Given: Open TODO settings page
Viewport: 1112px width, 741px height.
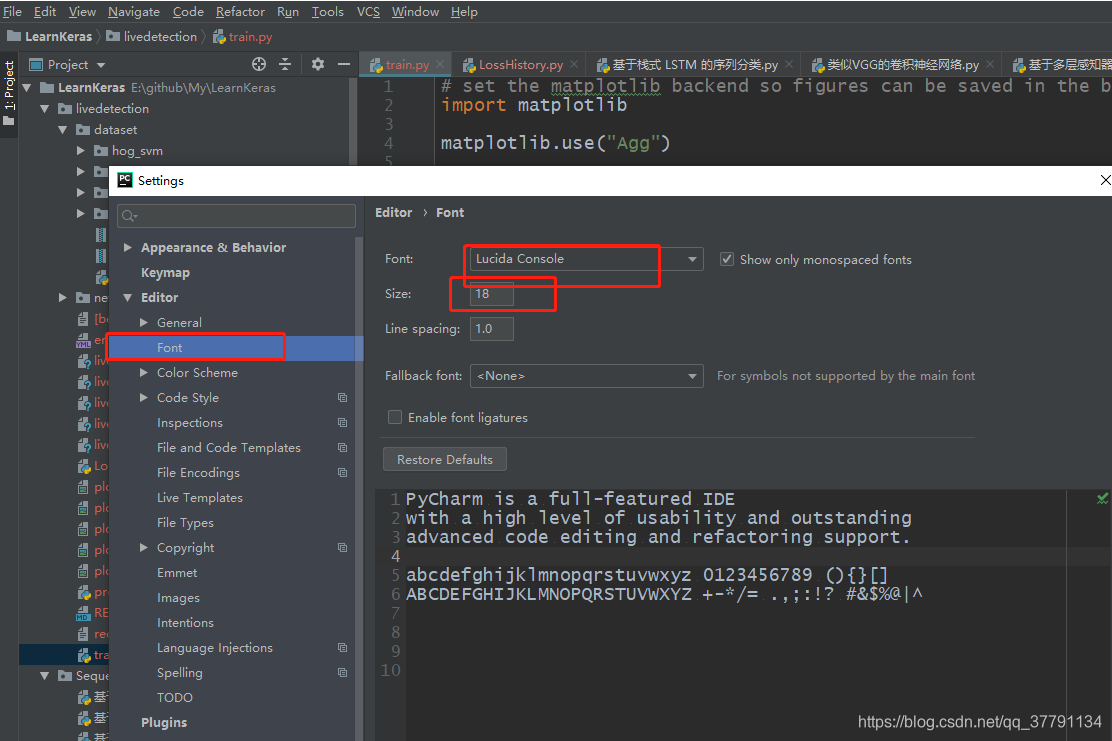Looking at the screenshot, I should pyautogui.click(x=175, y=698).
